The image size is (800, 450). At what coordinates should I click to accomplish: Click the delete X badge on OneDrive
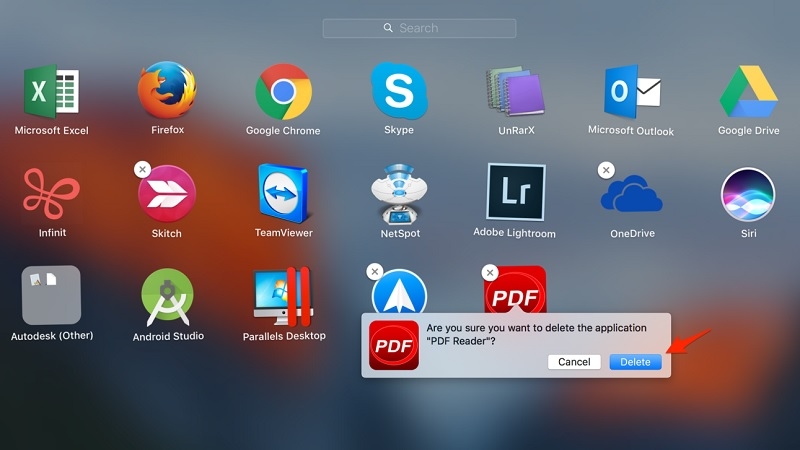pyautogui.click(x=606, y=170)
